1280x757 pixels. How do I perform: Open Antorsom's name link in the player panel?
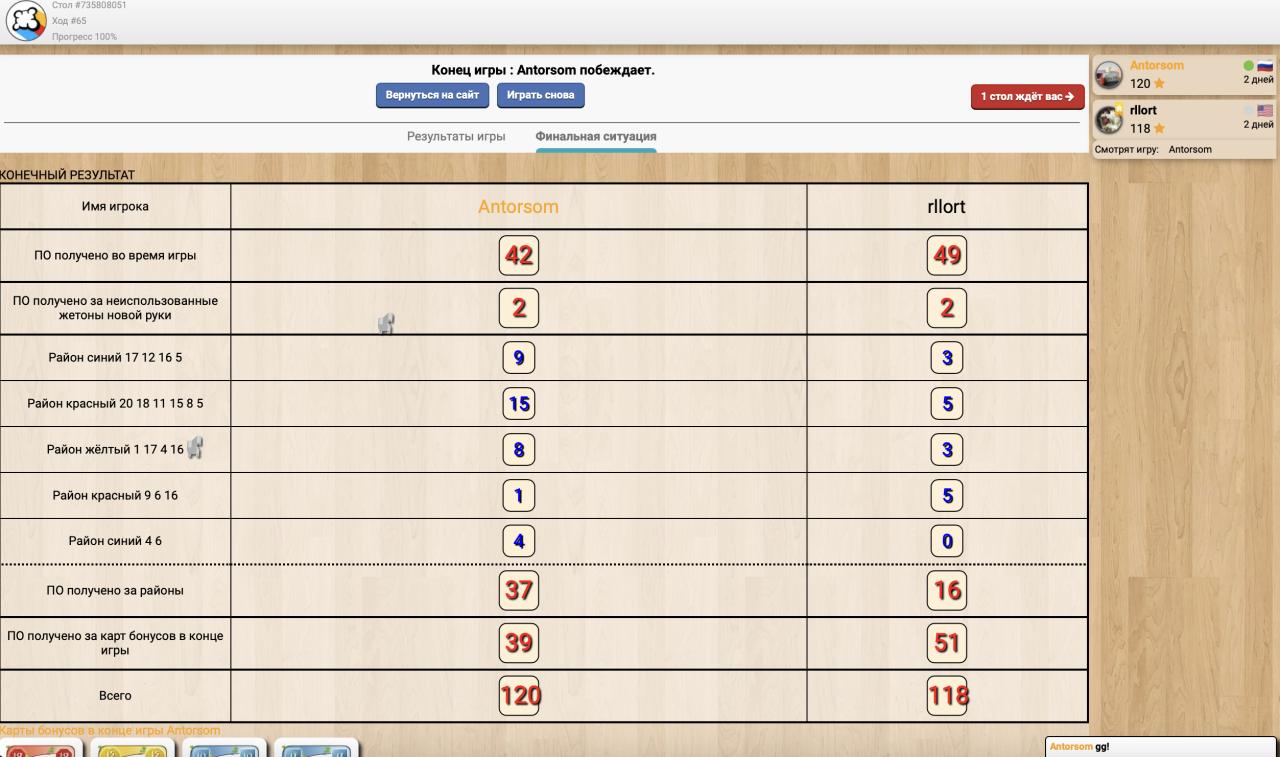1156,66
